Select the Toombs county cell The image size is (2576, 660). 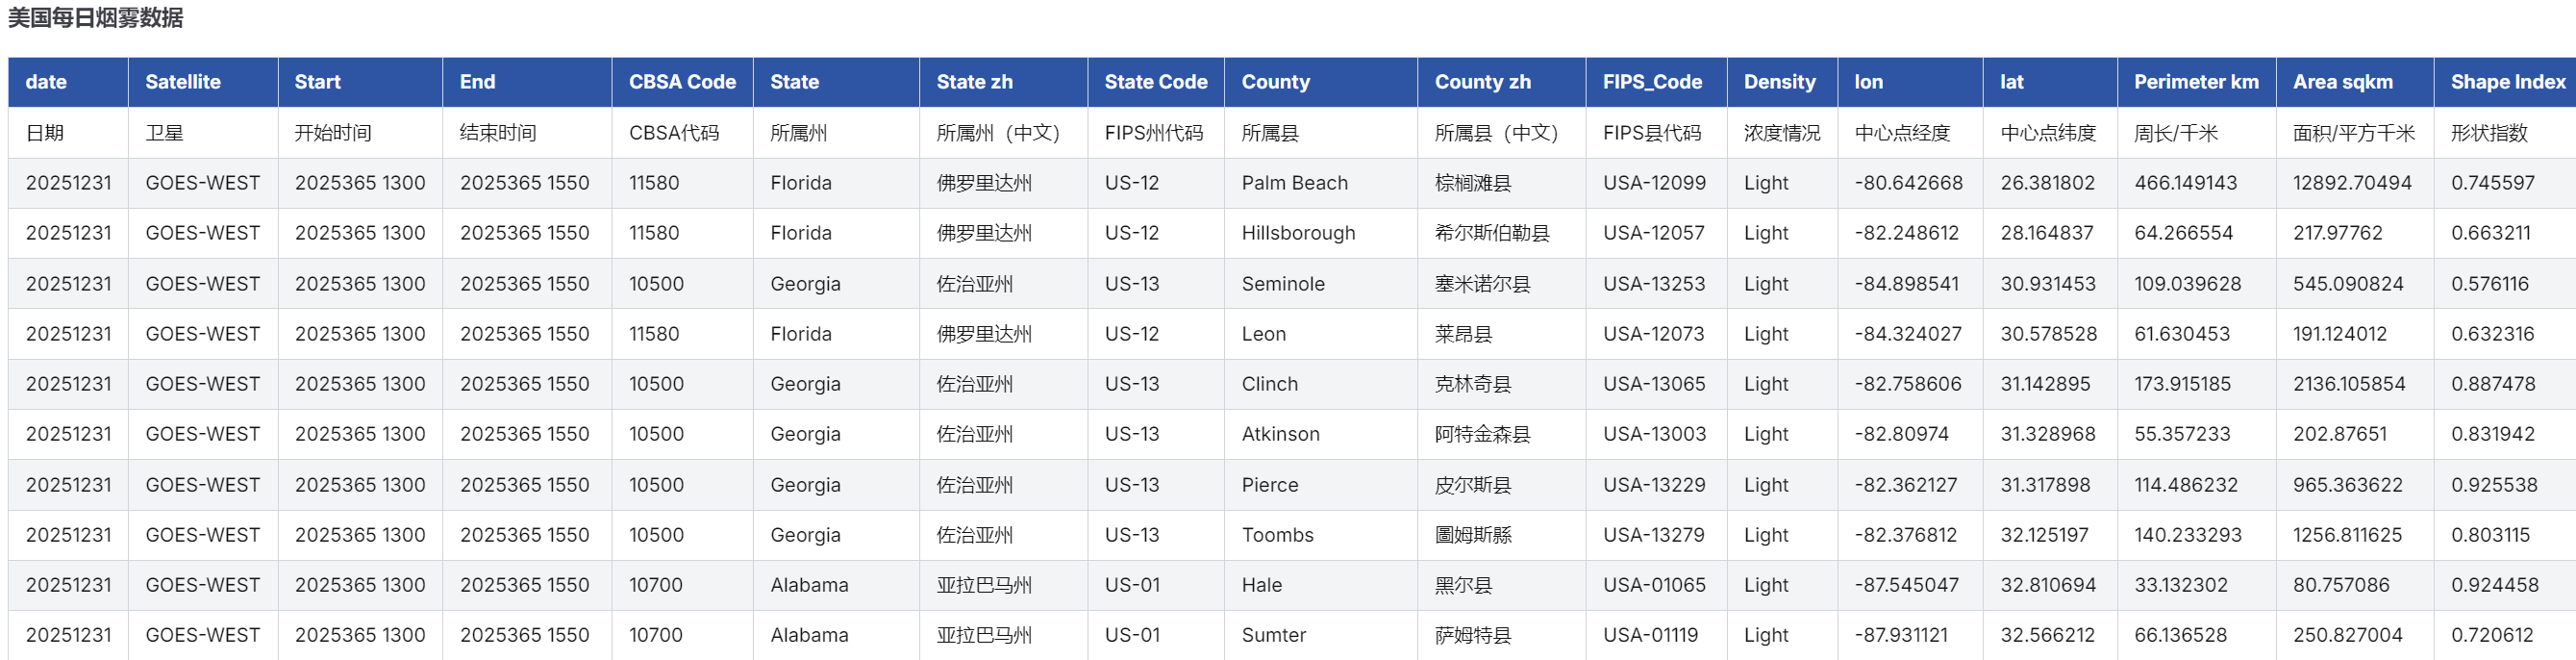(1277, 535)
